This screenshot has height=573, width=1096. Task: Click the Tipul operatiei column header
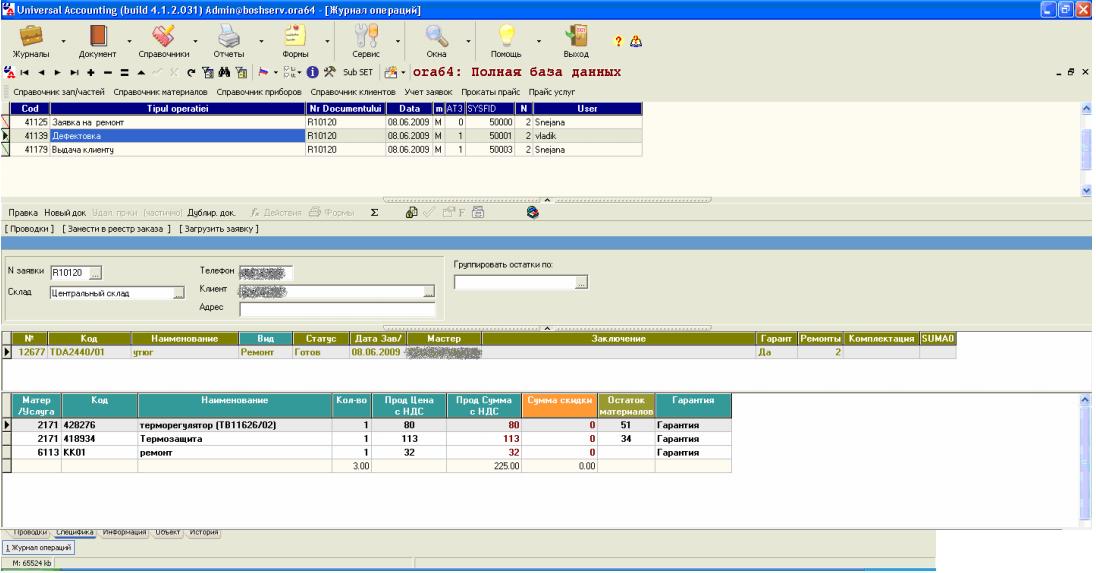click(x=178, y=108)
